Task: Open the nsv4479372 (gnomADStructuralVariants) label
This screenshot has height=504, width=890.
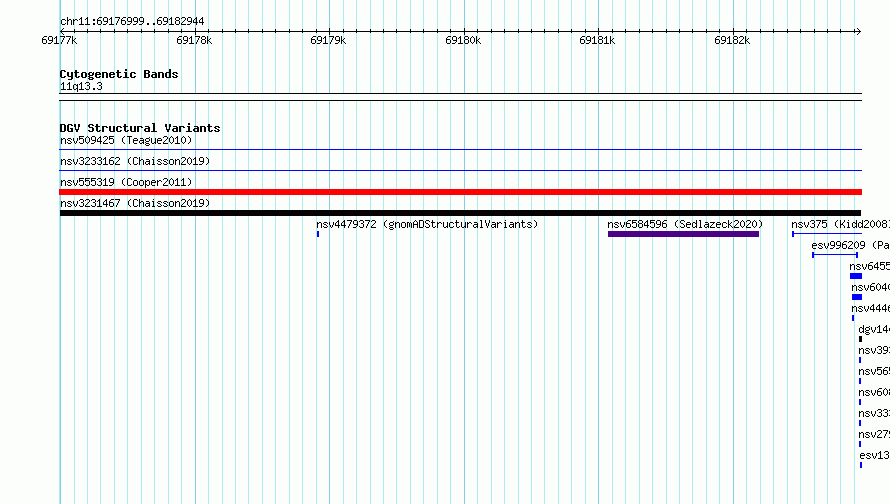Action: point(427,224)
